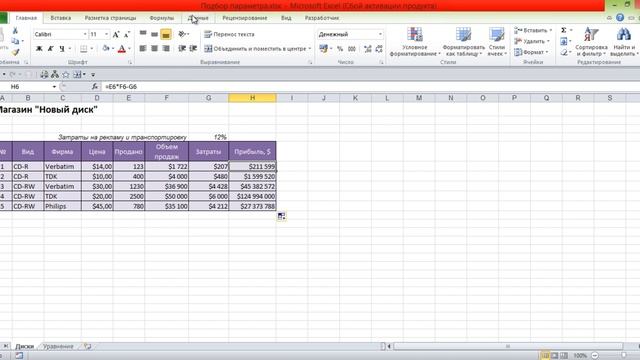Viewport: 640px width, 360px height.
Task: Open Найти и выделить menu
Action: pos(624,42)
